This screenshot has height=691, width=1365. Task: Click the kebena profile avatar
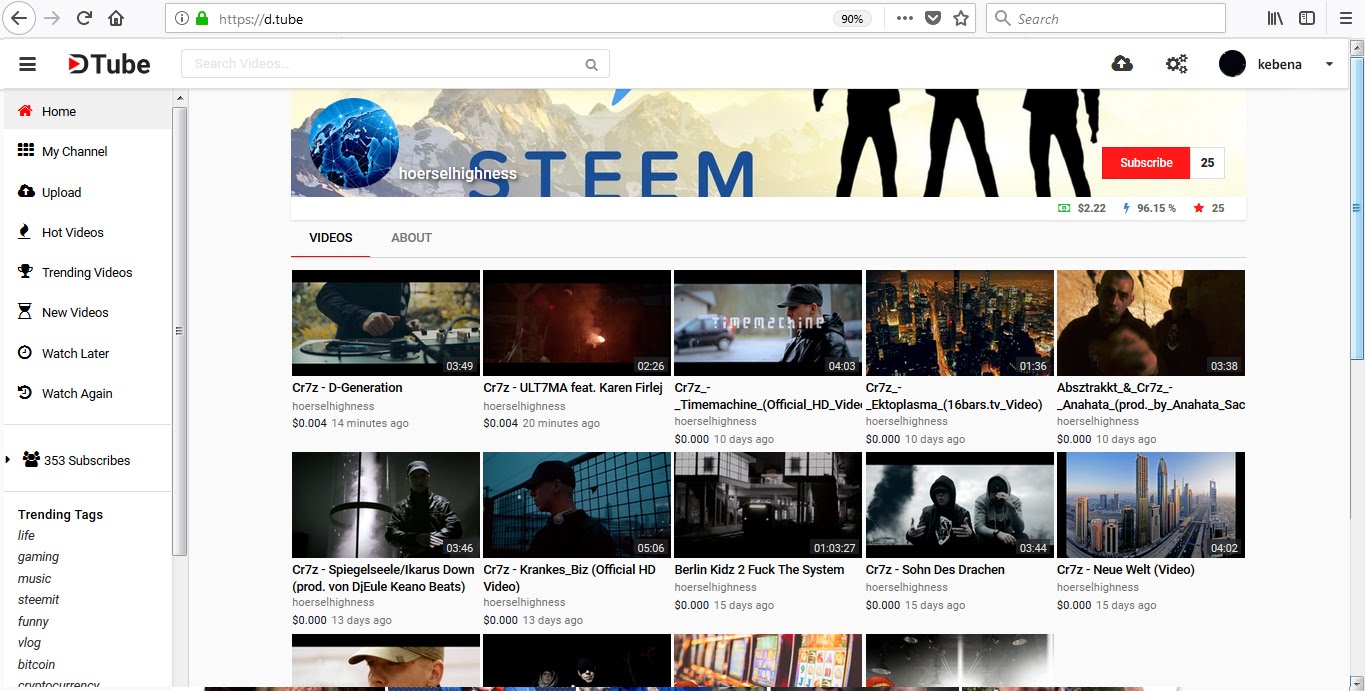(1232, 64)
